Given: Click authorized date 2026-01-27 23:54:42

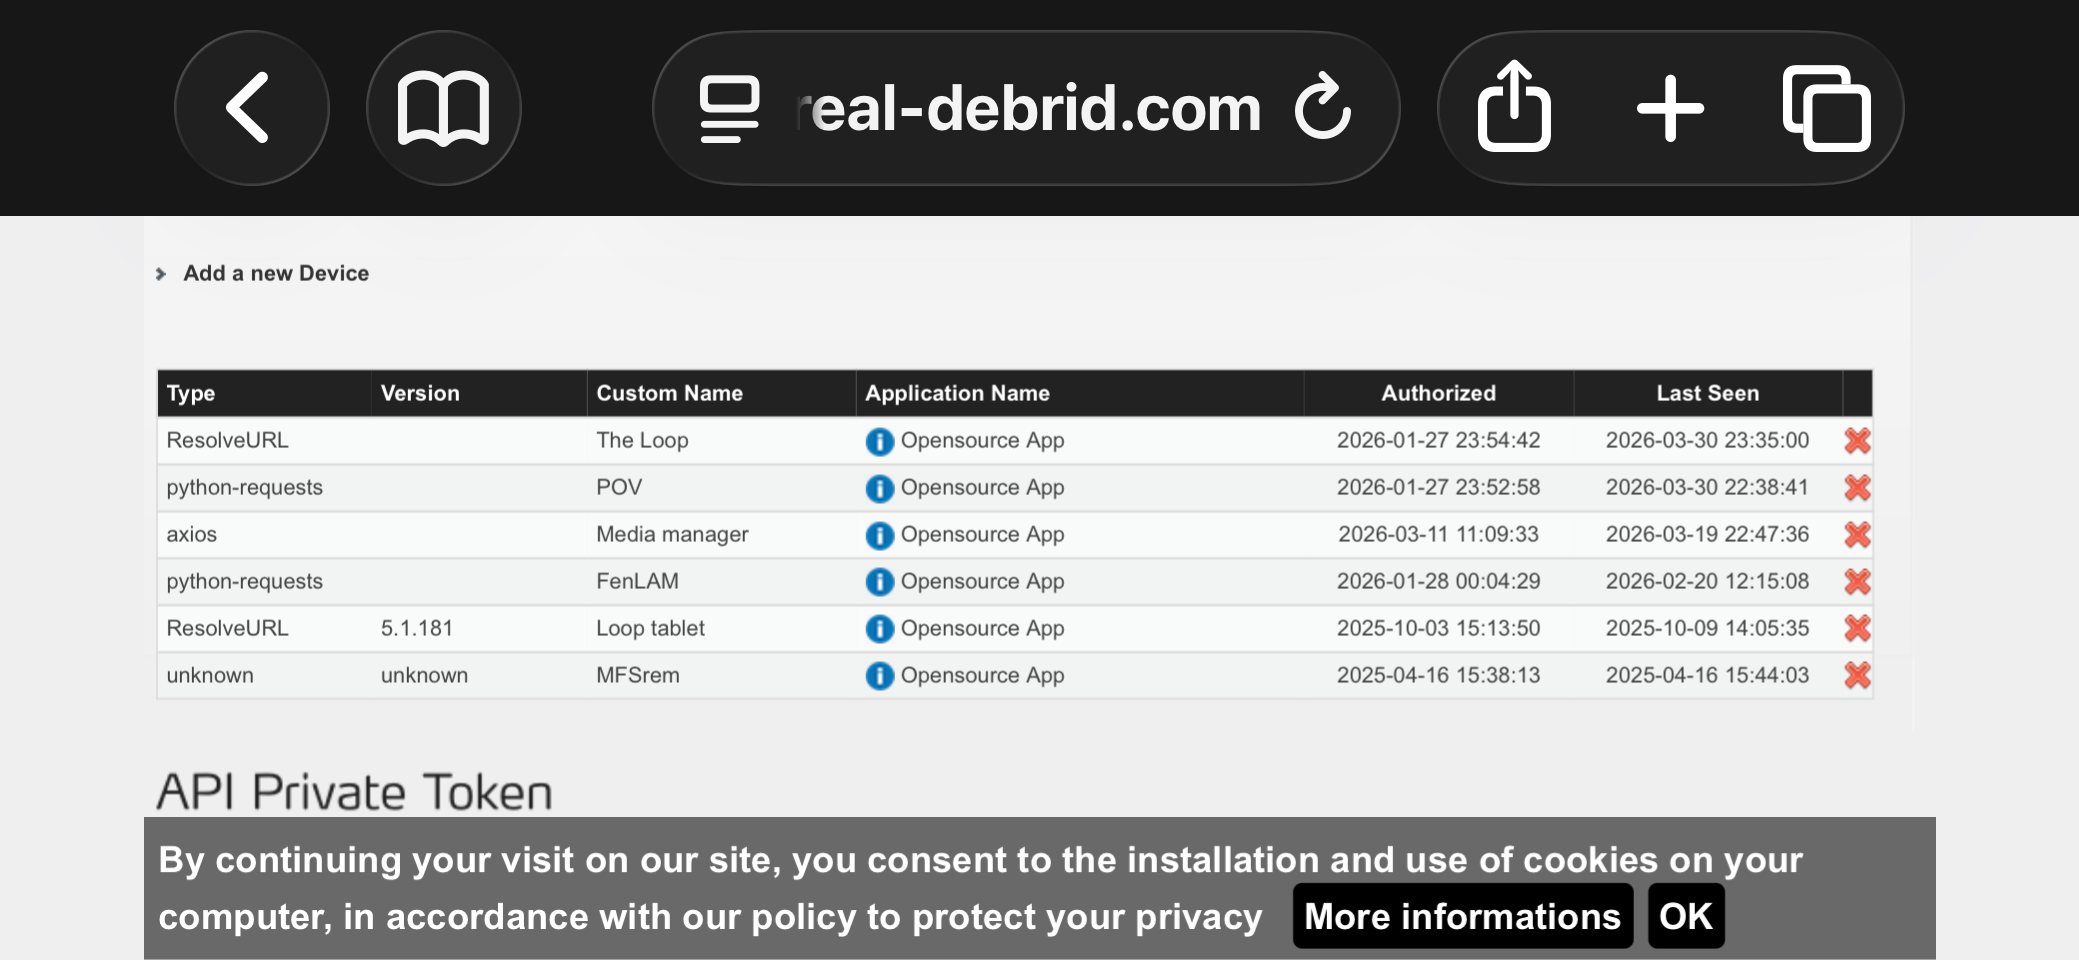Looking at the screenshot, I should tap(1438, 440).
